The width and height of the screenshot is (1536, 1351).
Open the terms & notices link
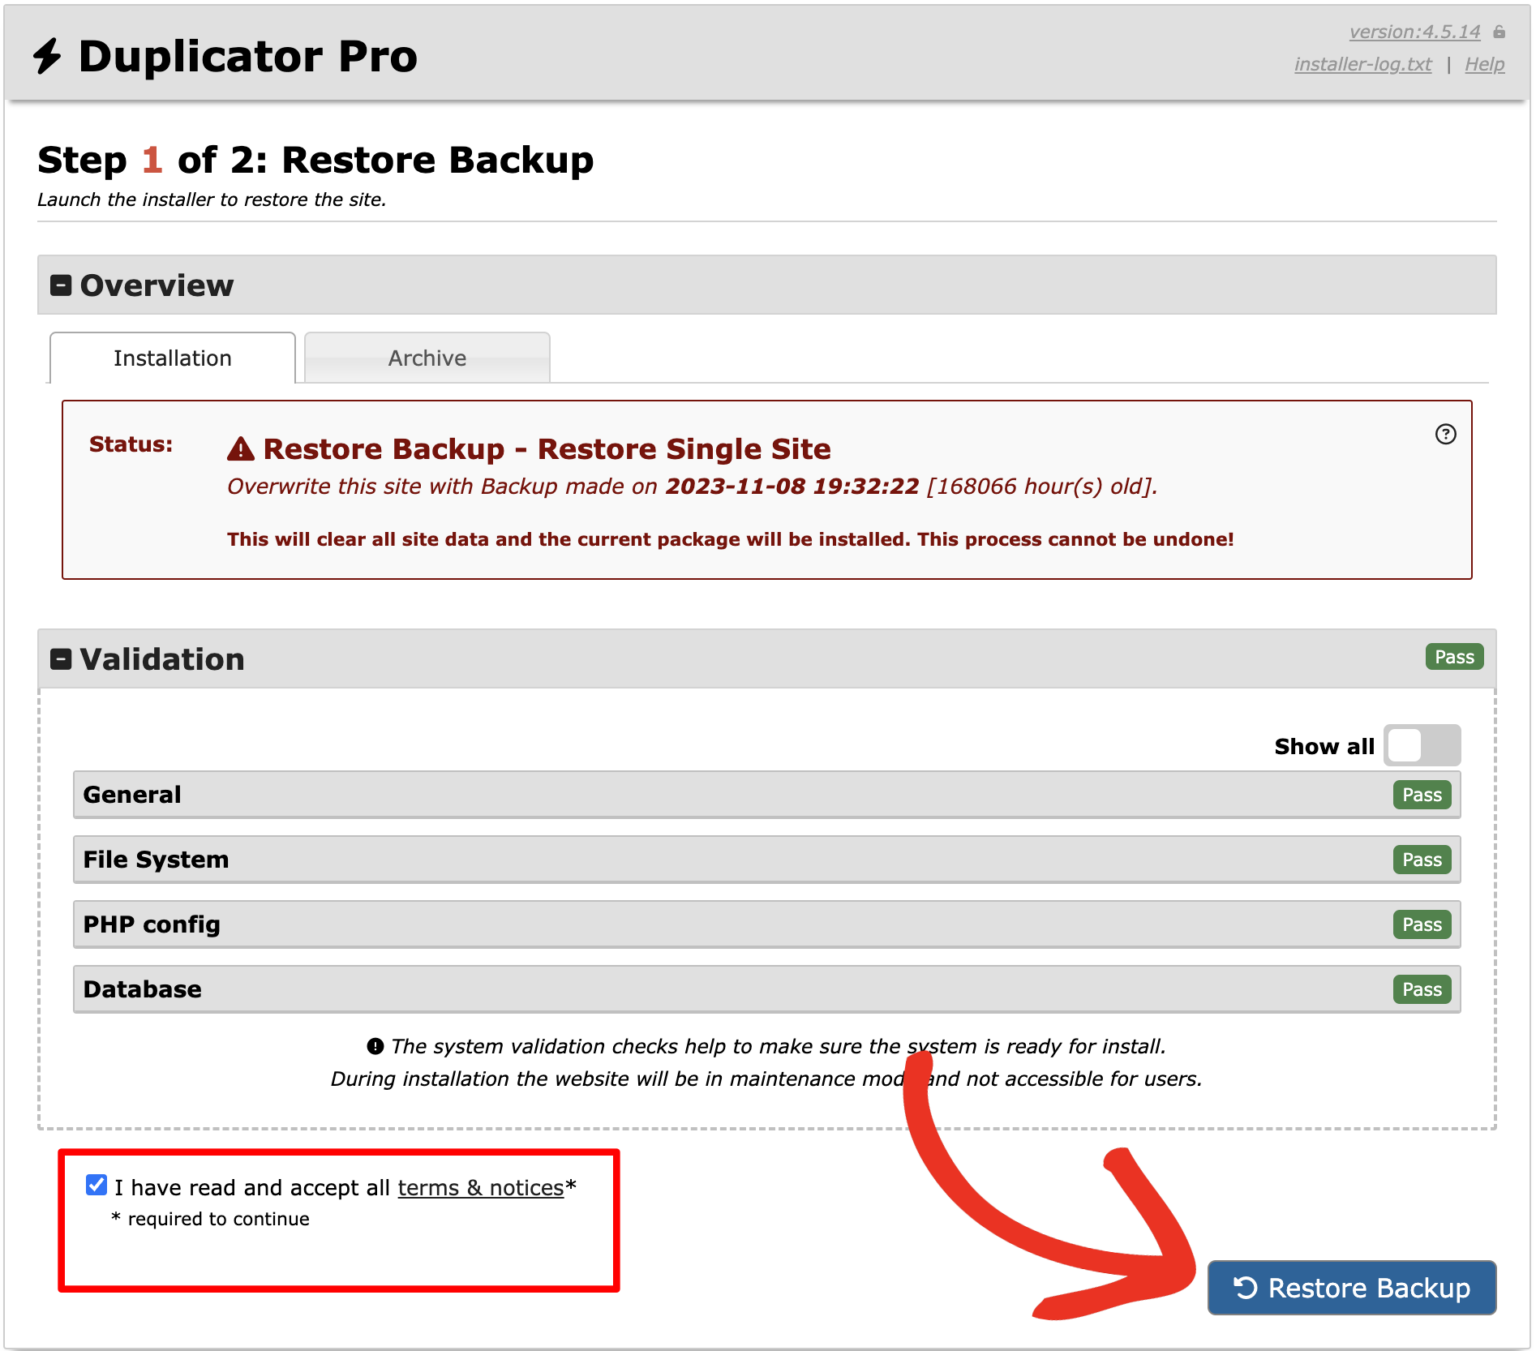pyautogui.click(x=480, y=1187)
